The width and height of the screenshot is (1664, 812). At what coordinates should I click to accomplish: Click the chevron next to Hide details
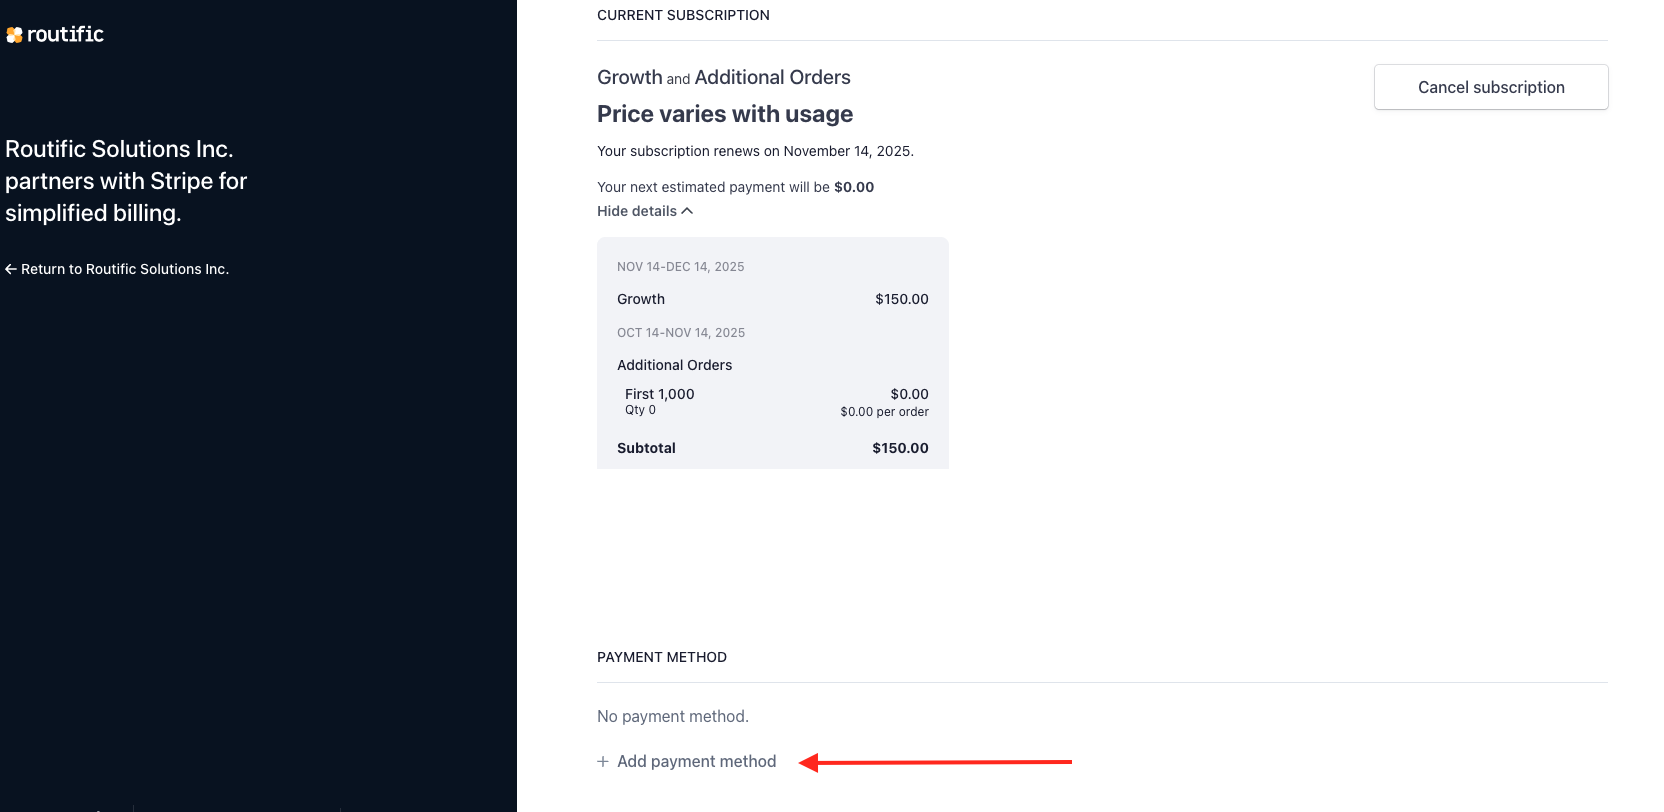coord(687,211)
